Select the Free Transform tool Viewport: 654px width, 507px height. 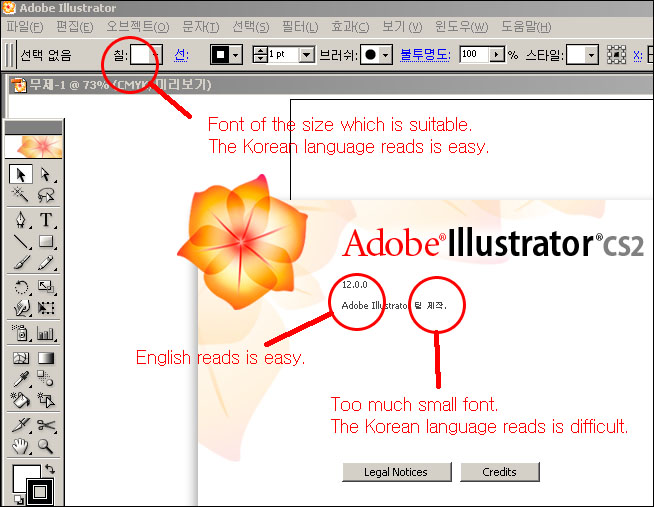pyautogui.click(x=46, y=308)
